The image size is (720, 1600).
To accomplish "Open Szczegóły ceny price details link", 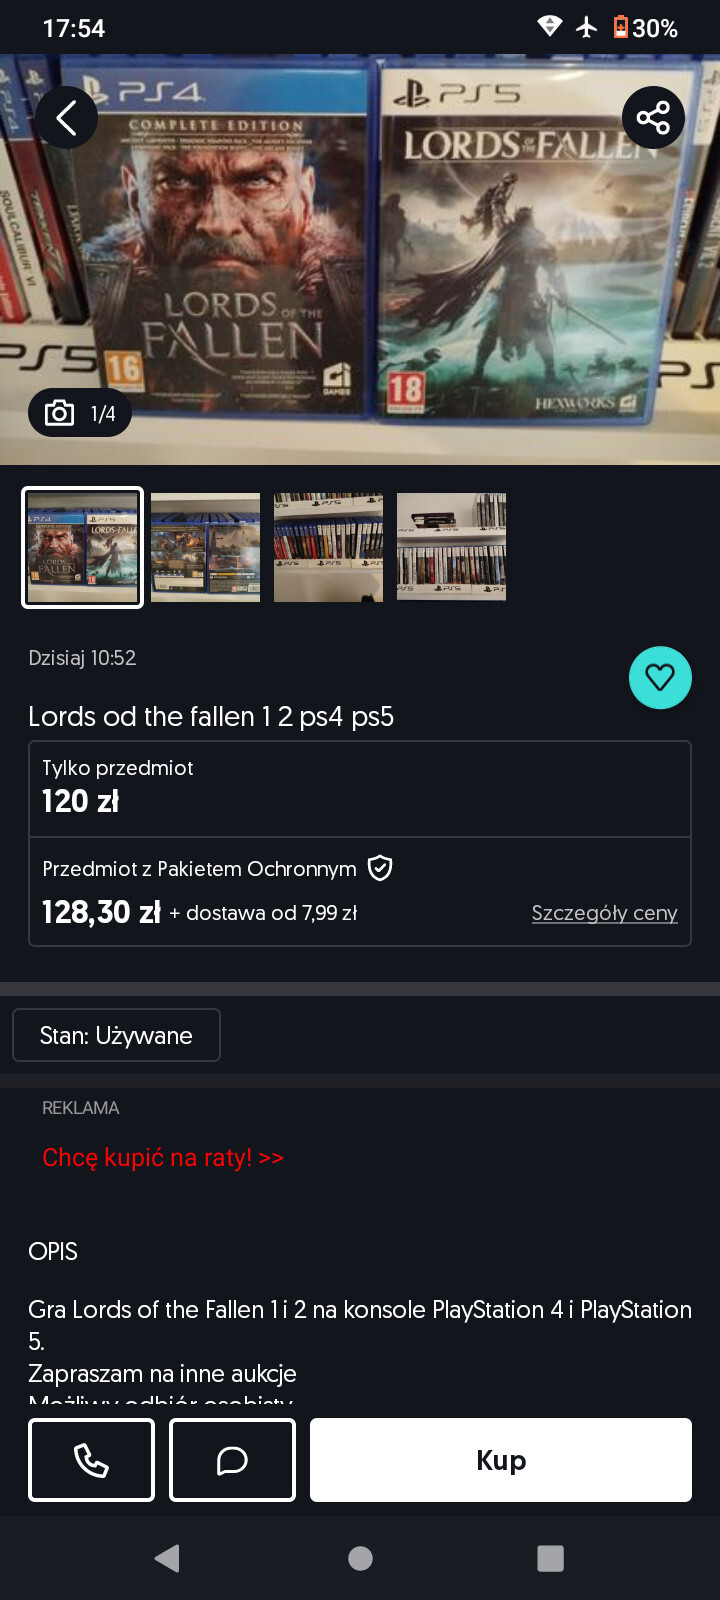I will 604,913.
